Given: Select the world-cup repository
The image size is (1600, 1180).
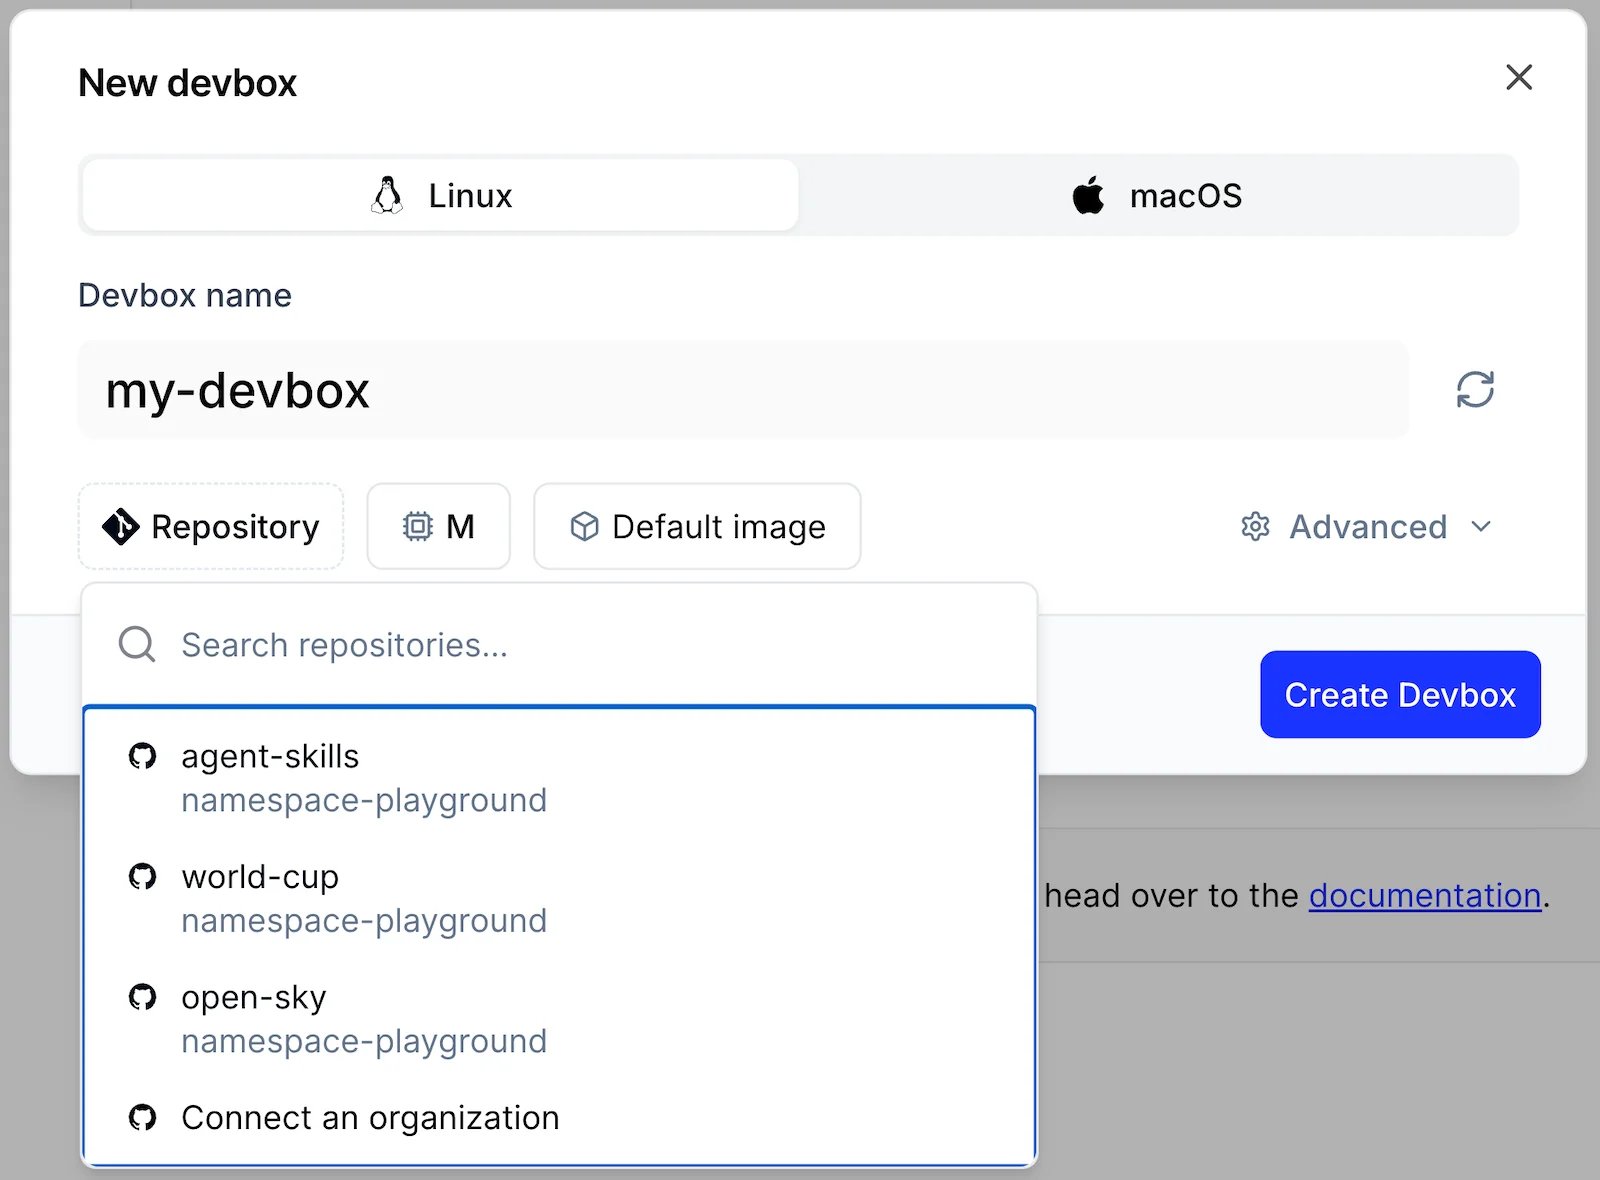Looking at the screenshot, I should pyautogui.click(x=559, y=898).
